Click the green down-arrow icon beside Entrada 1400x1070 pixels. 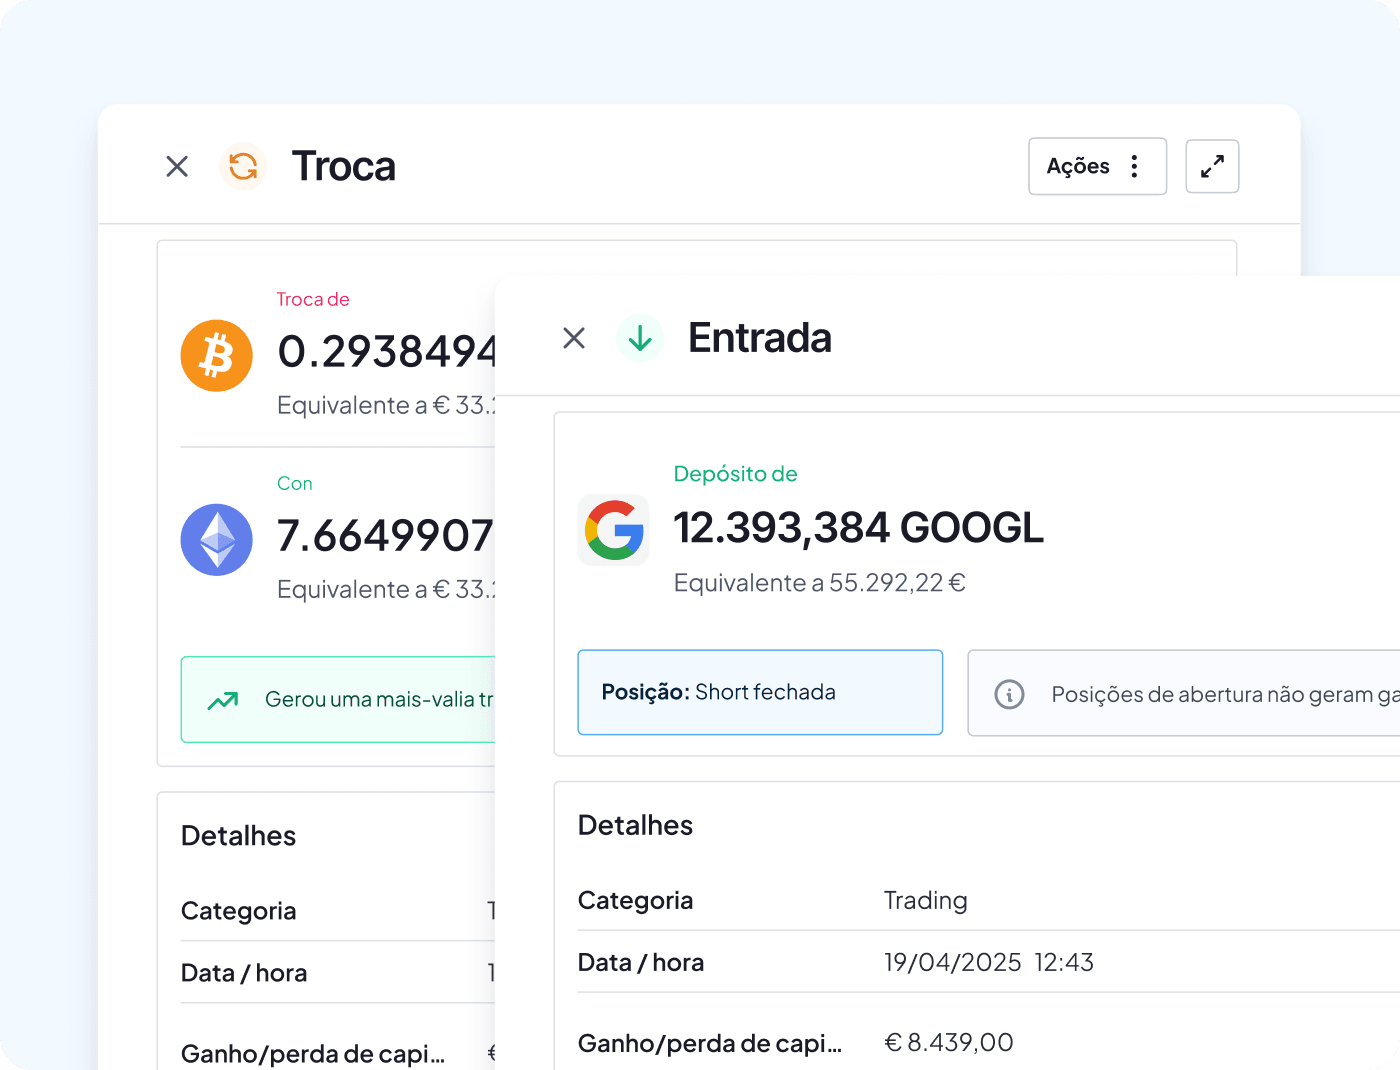tap(640, 338)
